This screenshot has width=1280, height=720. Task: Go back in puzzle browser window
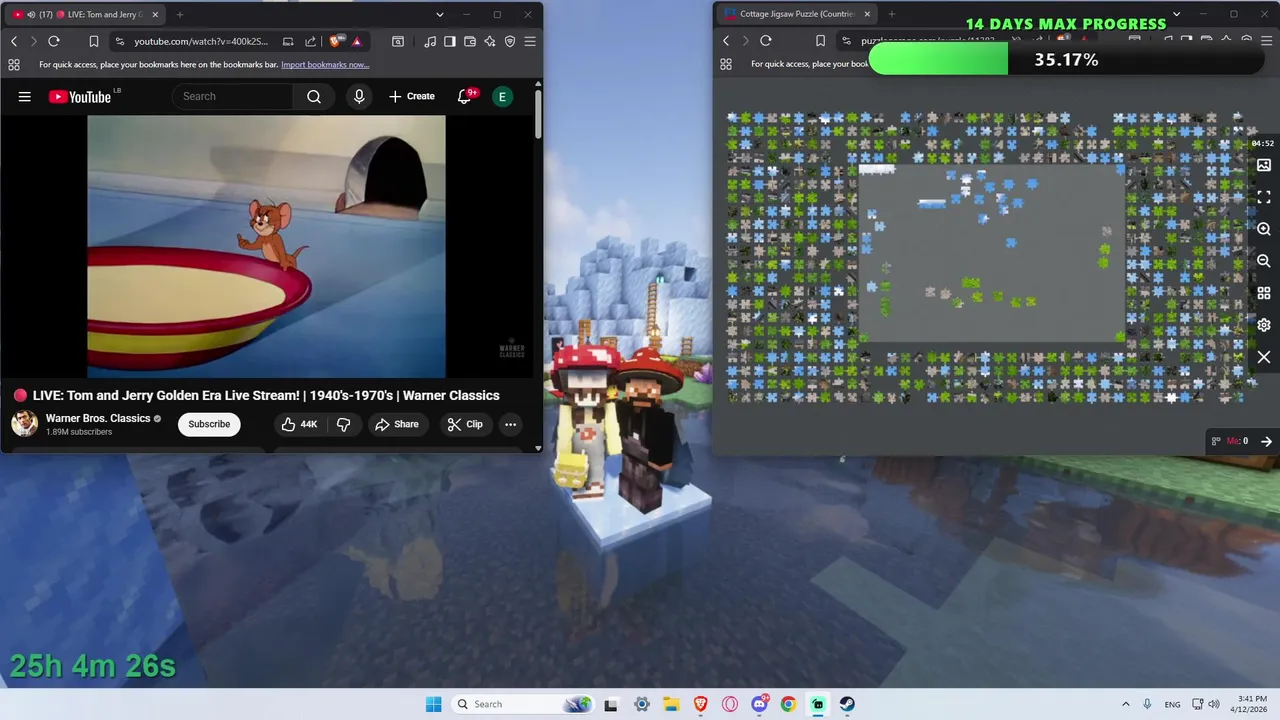(x=726, y=40)
